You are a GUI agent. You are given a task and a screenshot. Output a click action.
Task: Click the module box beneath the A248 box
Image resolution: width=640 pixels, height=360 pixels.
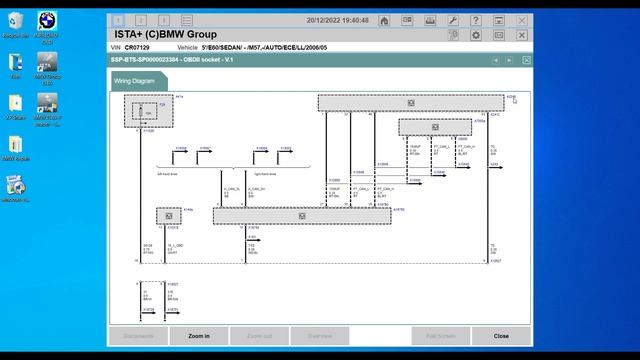pyautogui.click(x=435, y=127)
